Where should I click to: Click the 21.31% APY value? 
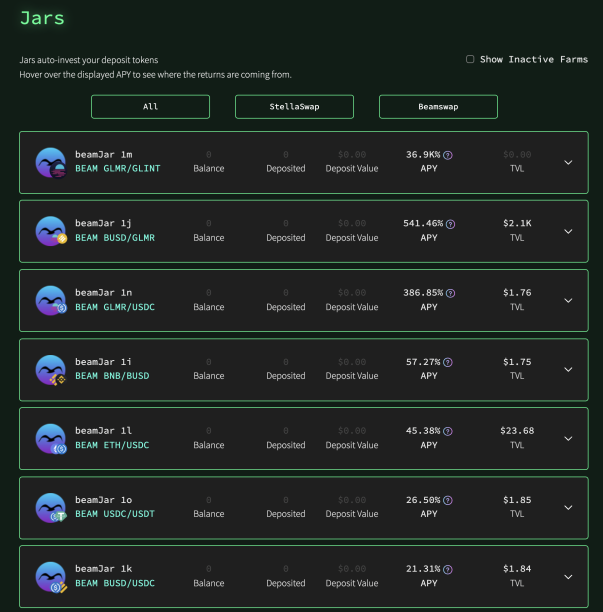point(423,569)
